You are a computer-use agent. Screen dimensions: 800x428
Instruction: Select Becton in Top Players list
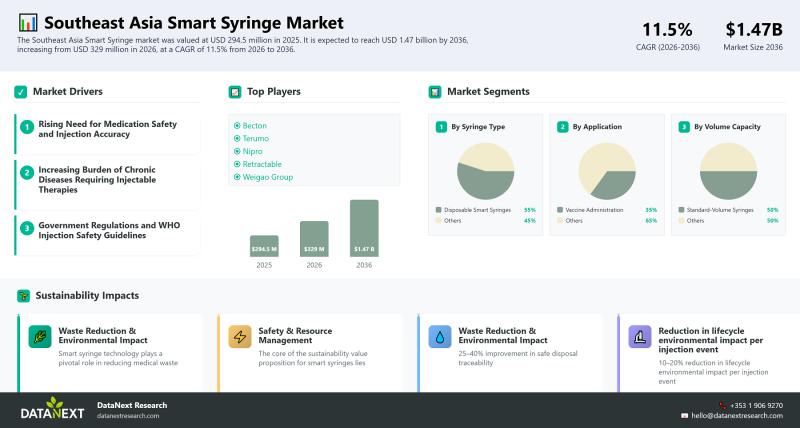click(x=254, y=125)
